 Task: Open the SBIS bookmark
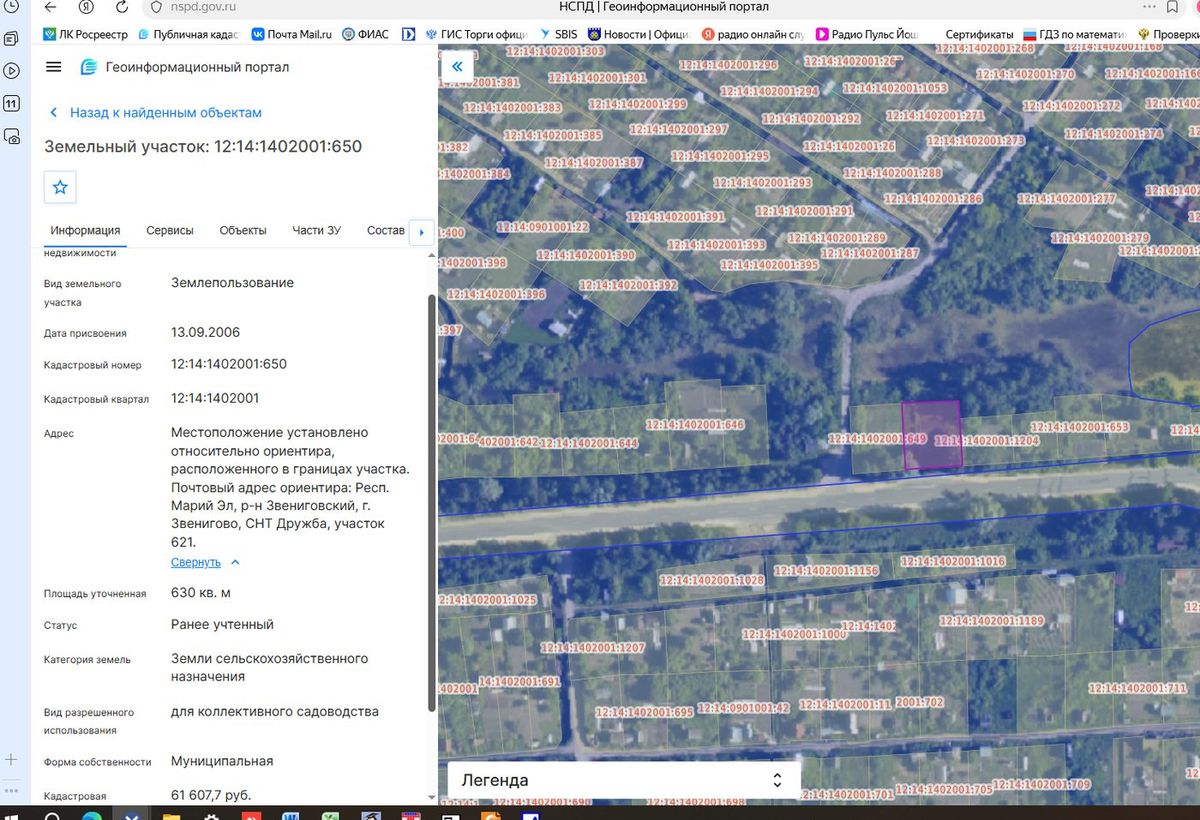click(558, 34)
